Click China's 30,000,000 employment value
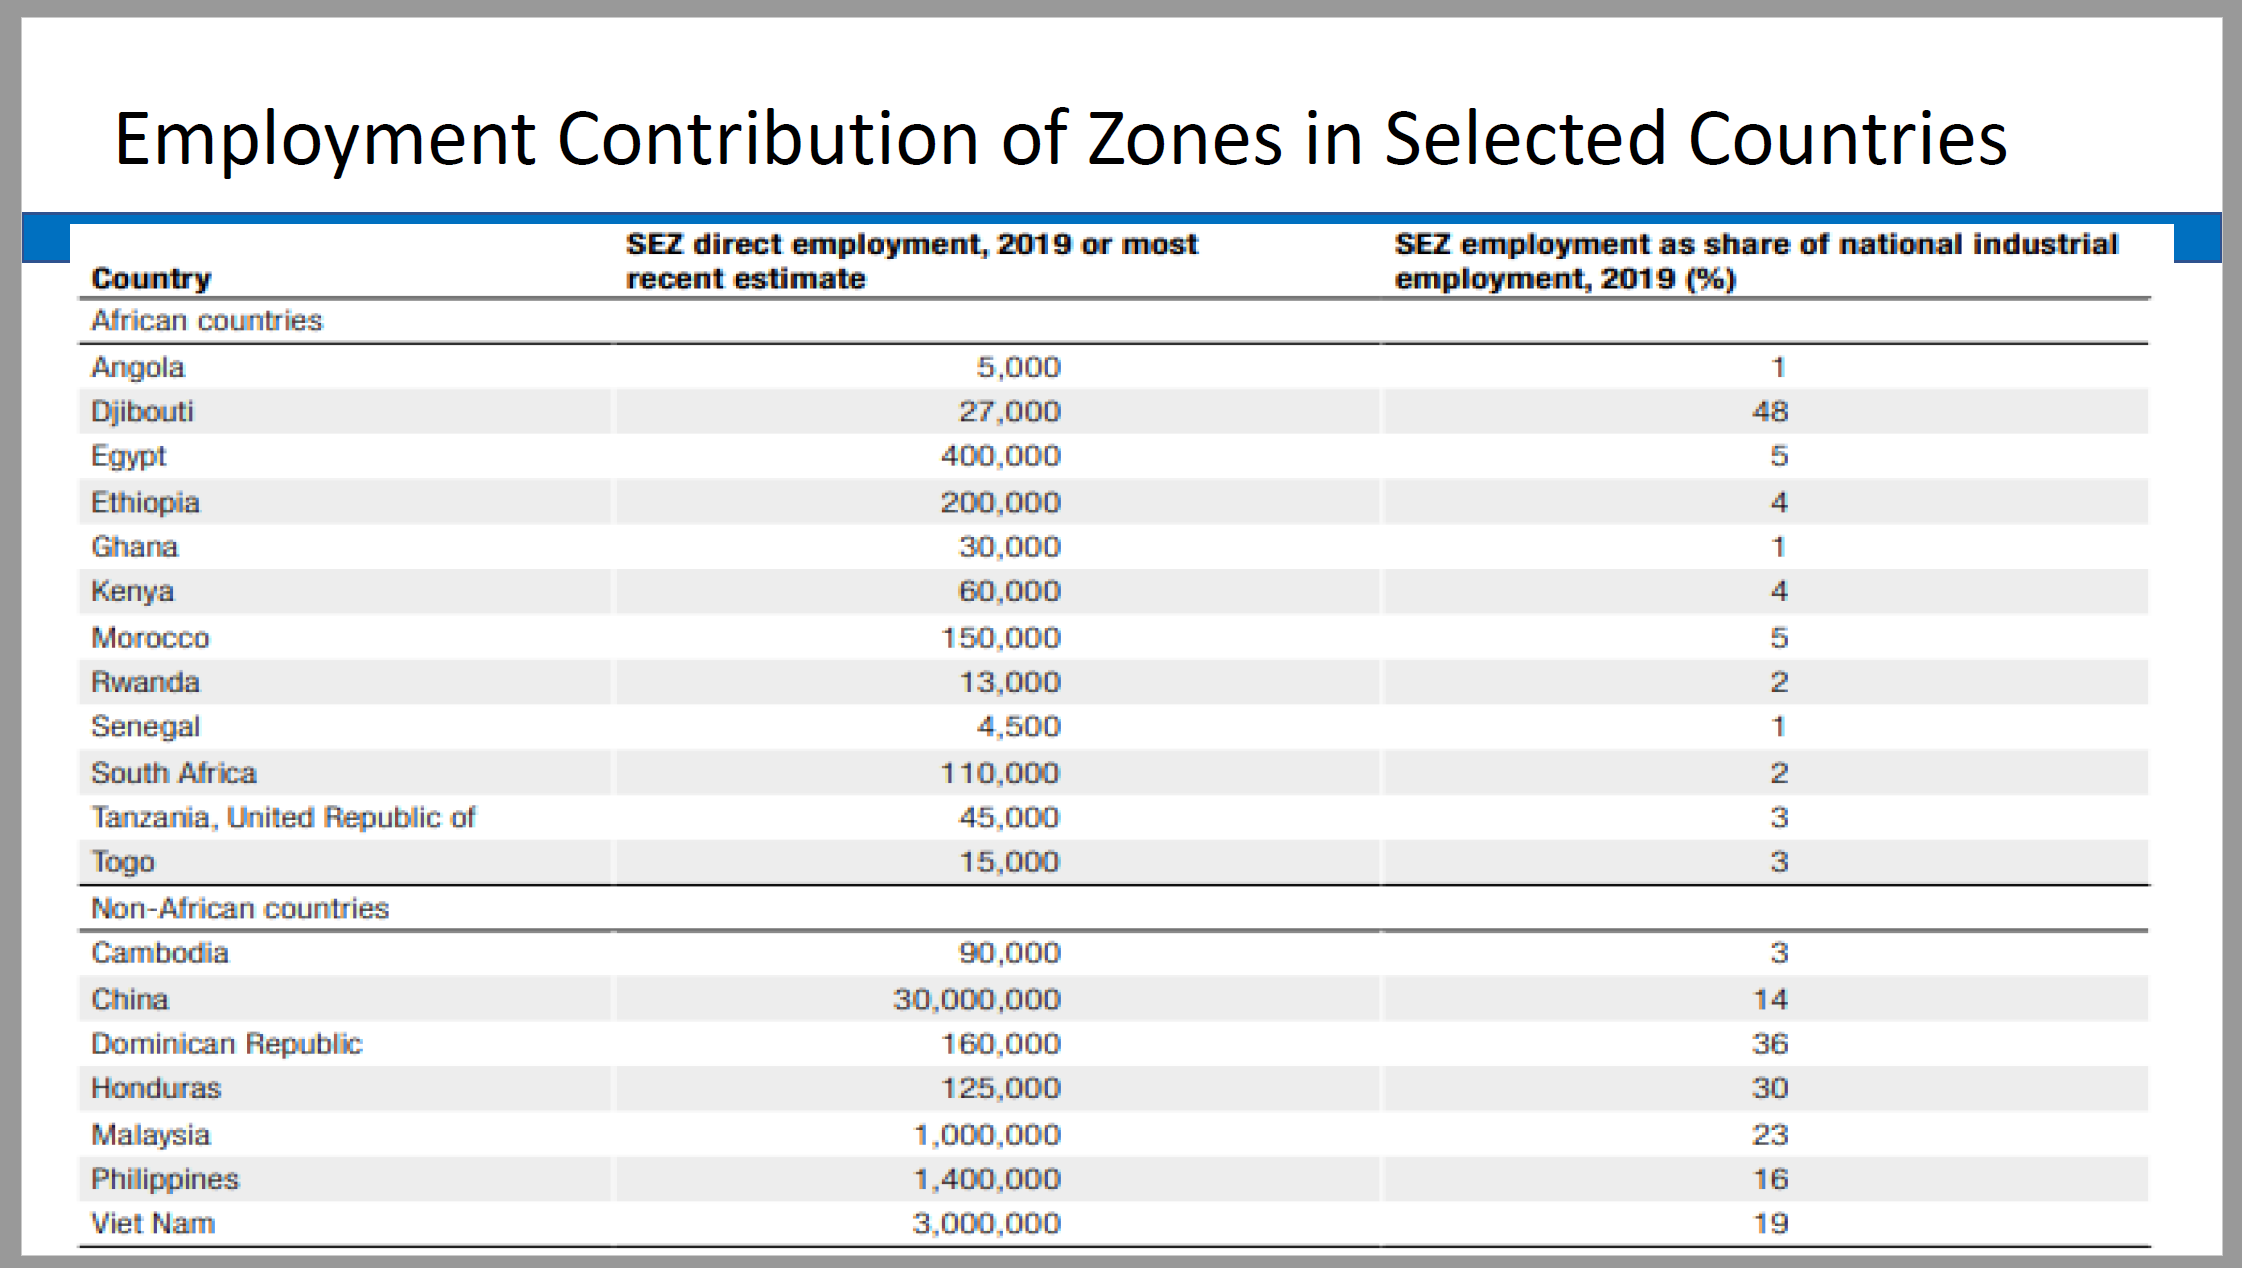 (977, 999)
